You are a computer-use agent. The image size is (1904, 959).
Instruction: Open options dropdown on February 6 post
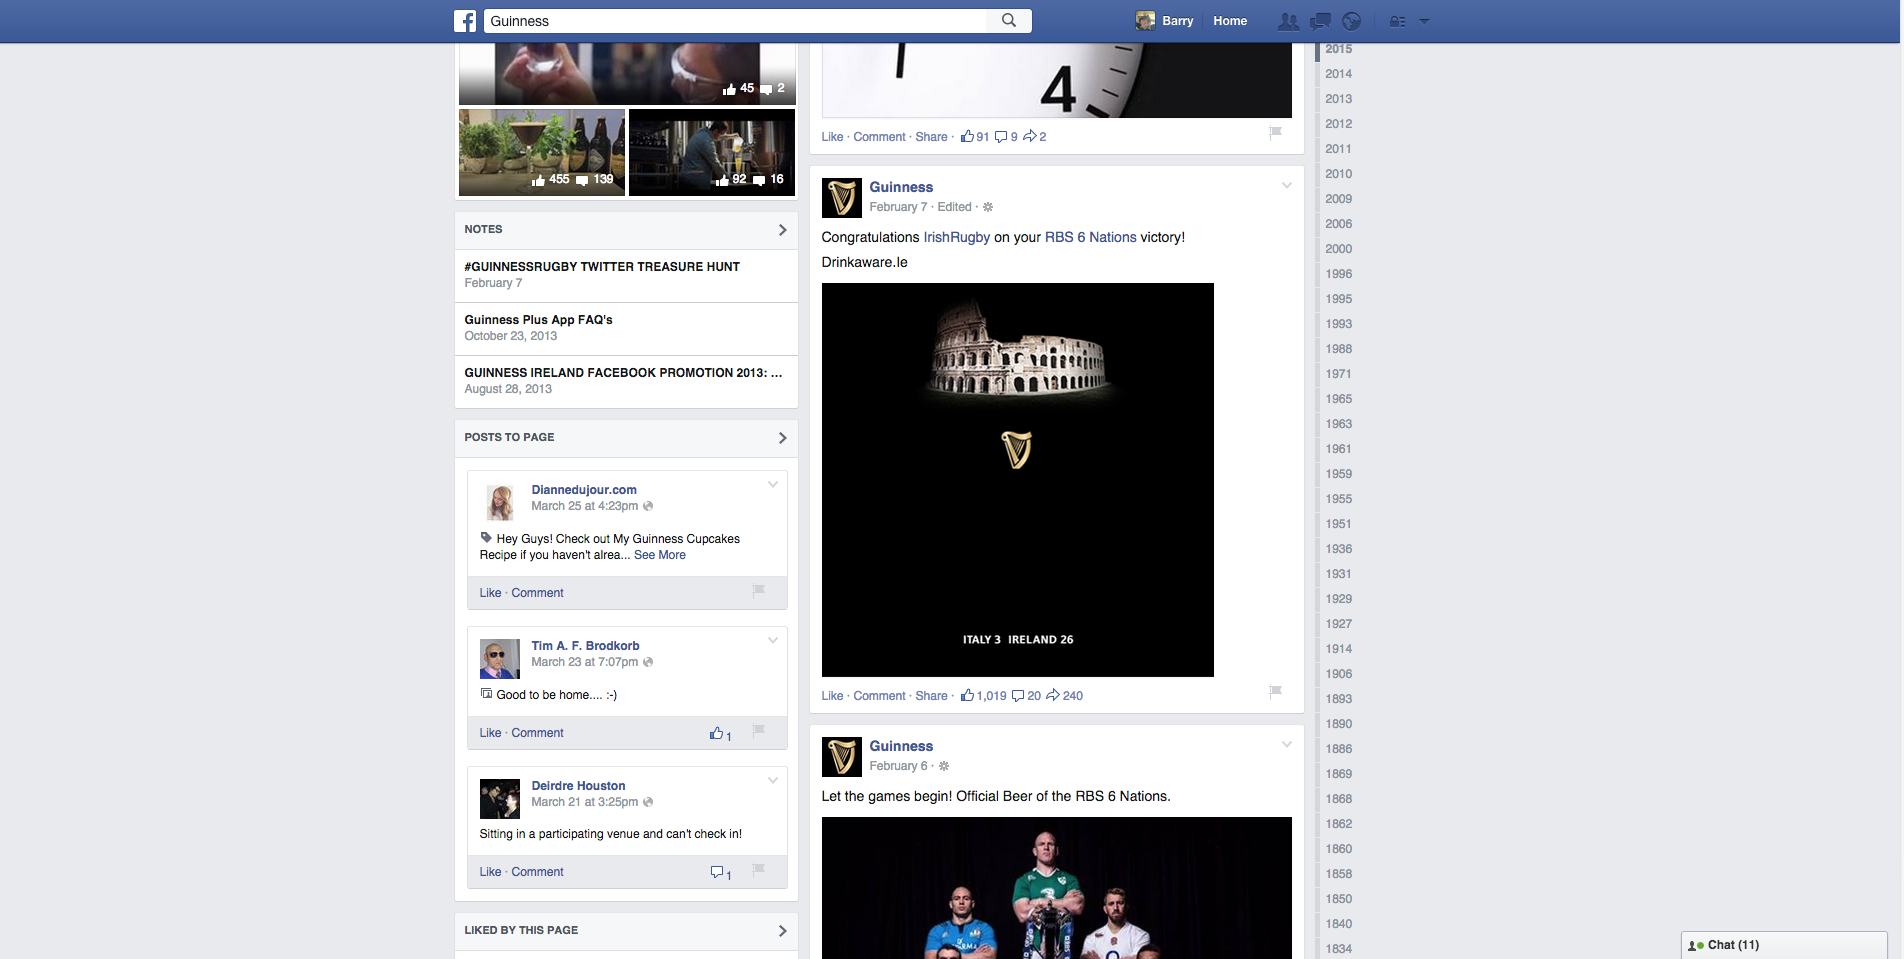1287,744
